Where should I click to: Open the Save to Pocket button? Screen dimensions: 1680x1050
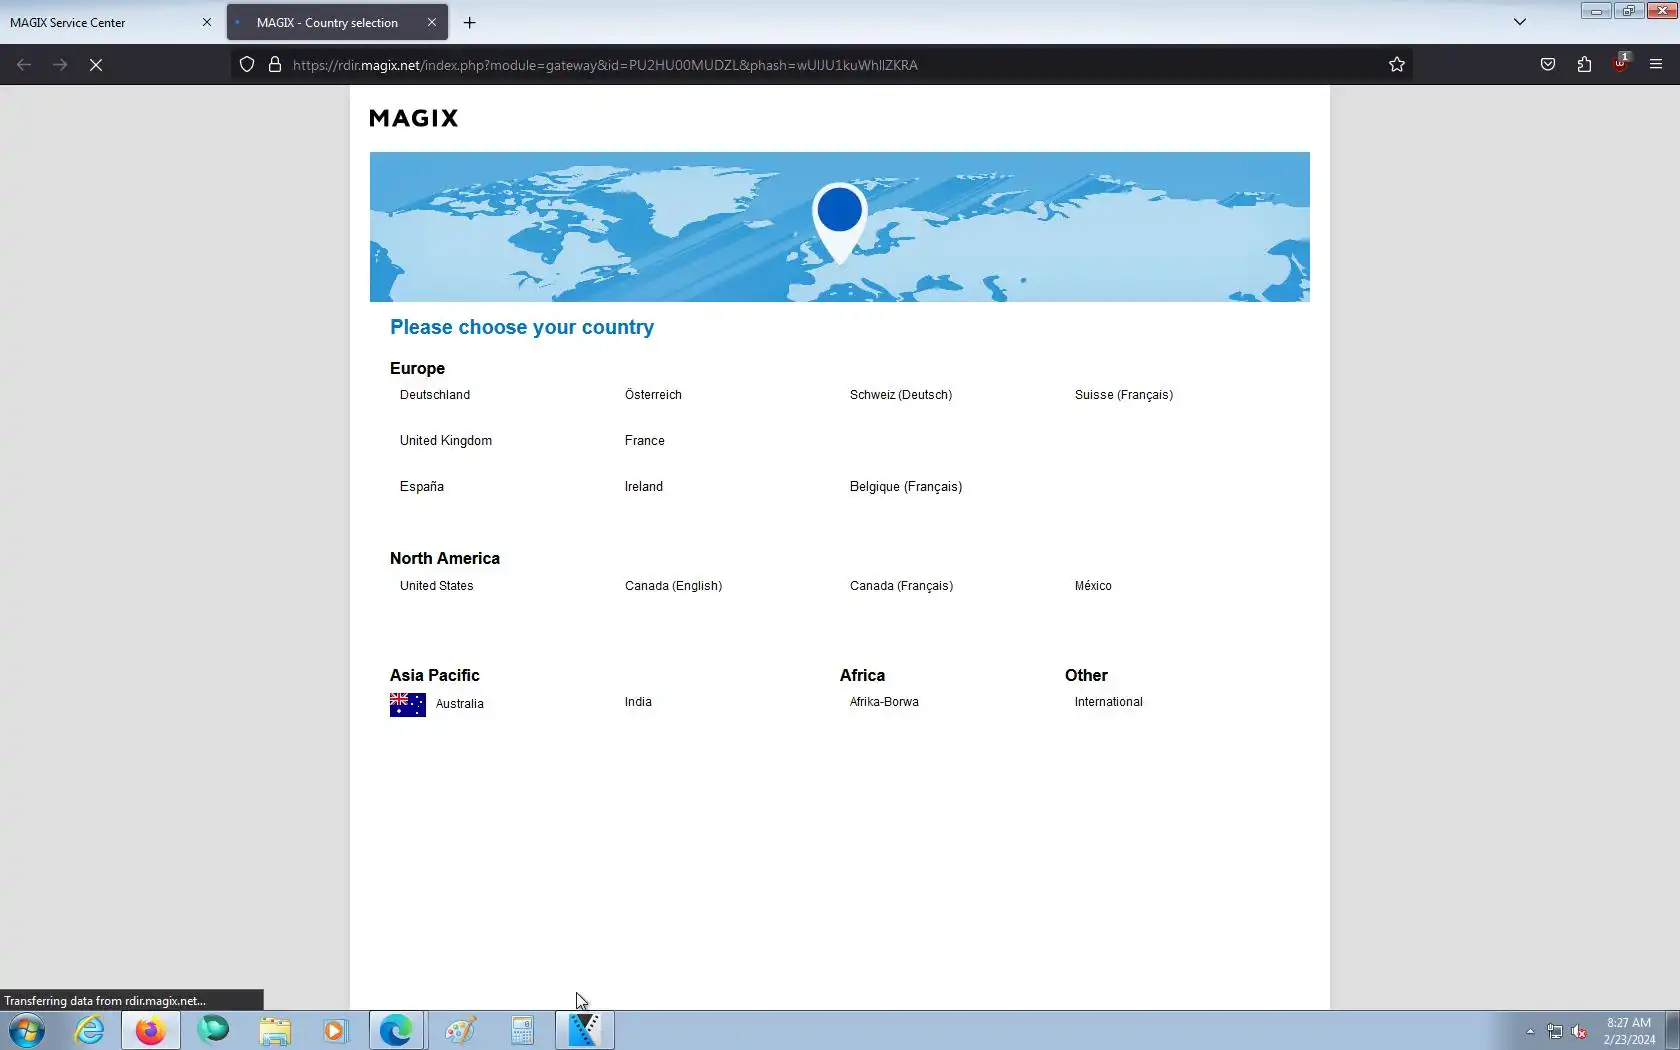coord(1548,65)
